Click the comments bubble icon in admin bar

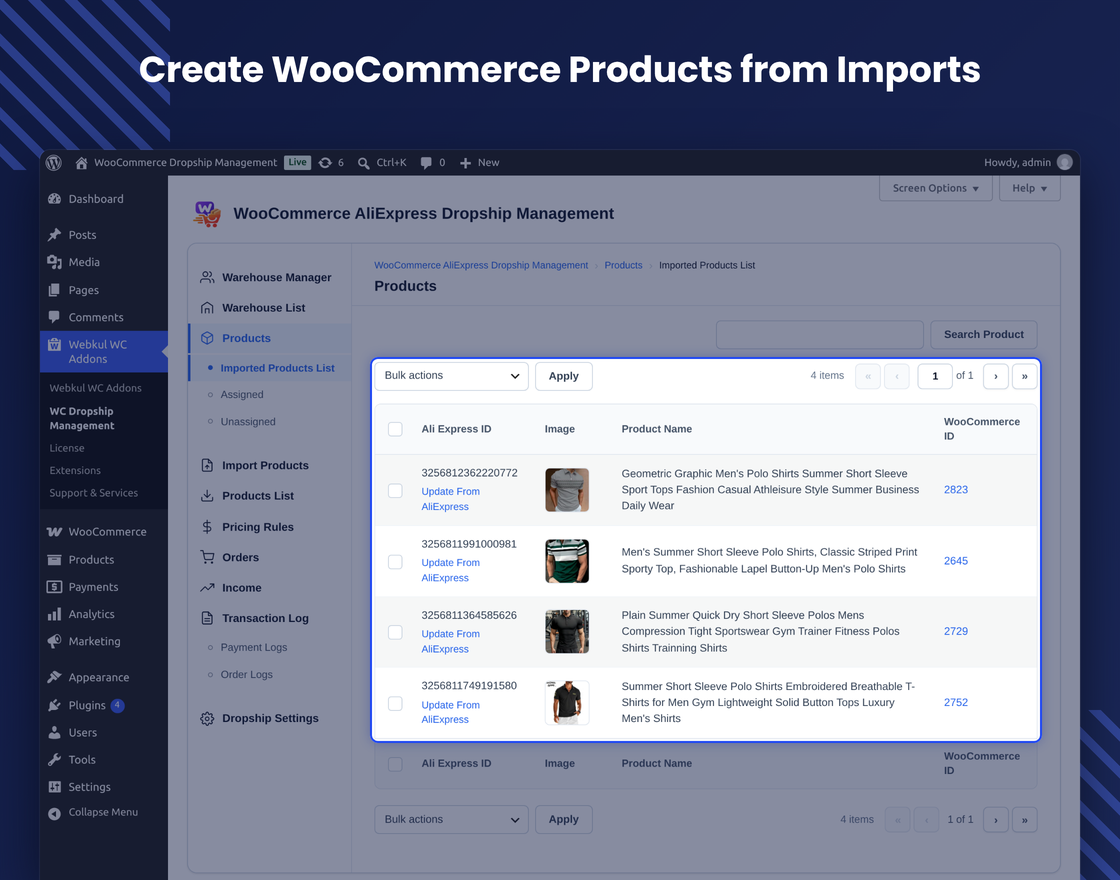426,163
